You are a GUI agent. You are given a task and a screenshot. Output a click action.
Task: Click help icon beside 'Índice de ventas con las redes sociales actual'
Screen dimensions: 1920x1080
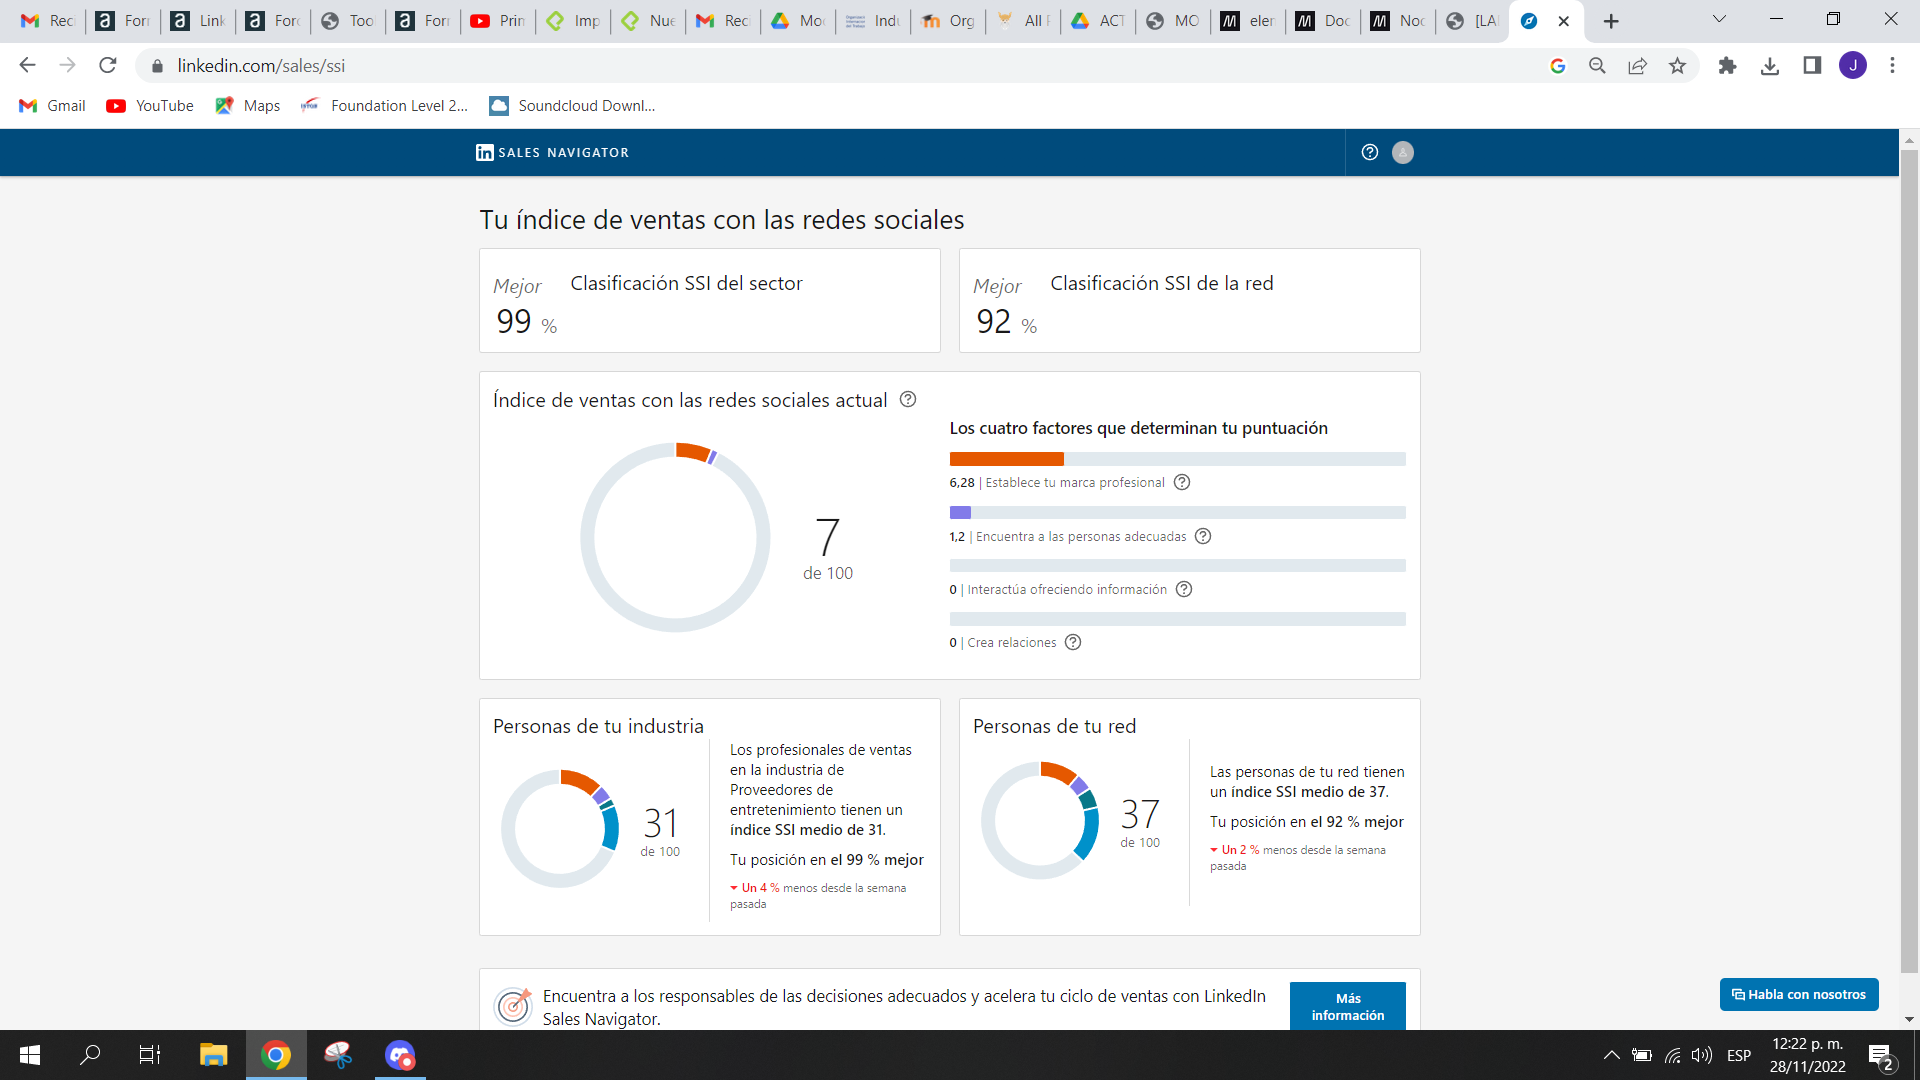(x=908, y=399)
